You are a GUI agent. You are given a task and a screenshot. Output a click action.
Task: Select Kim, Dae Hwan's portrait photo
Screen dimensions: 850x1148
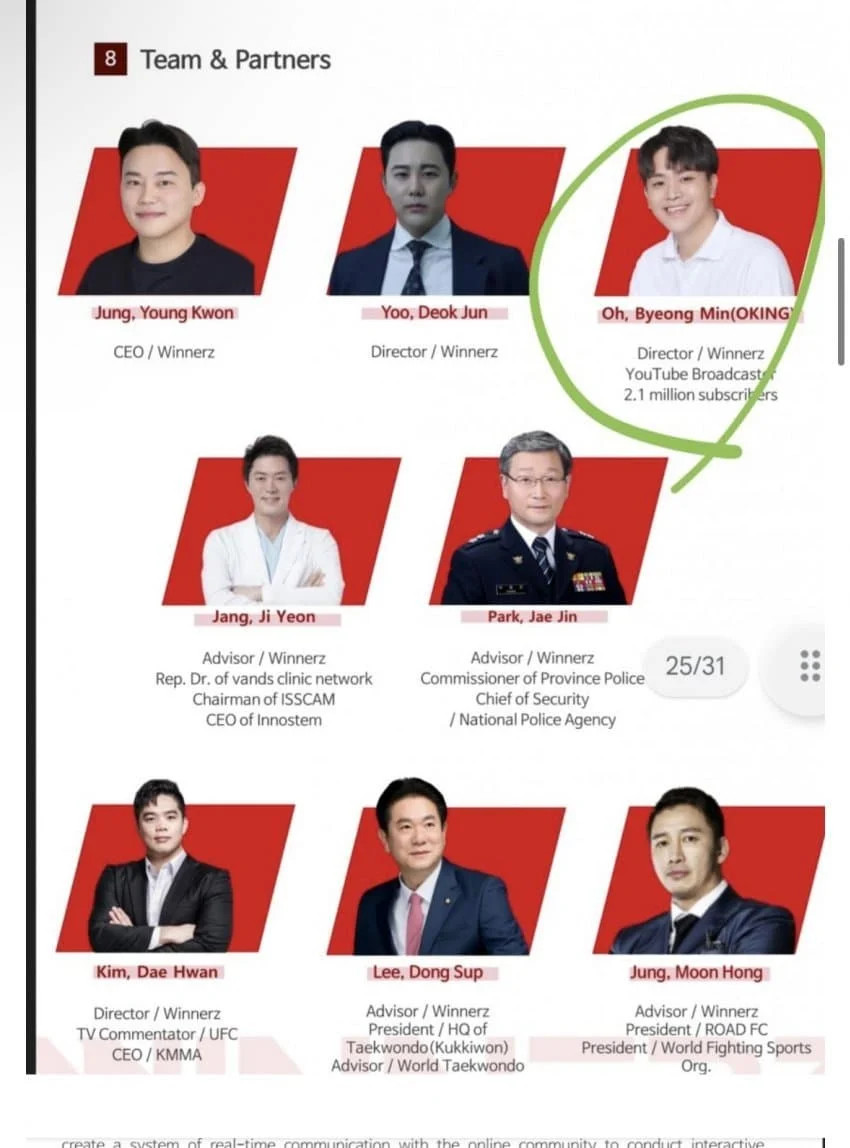coord(176,866)
